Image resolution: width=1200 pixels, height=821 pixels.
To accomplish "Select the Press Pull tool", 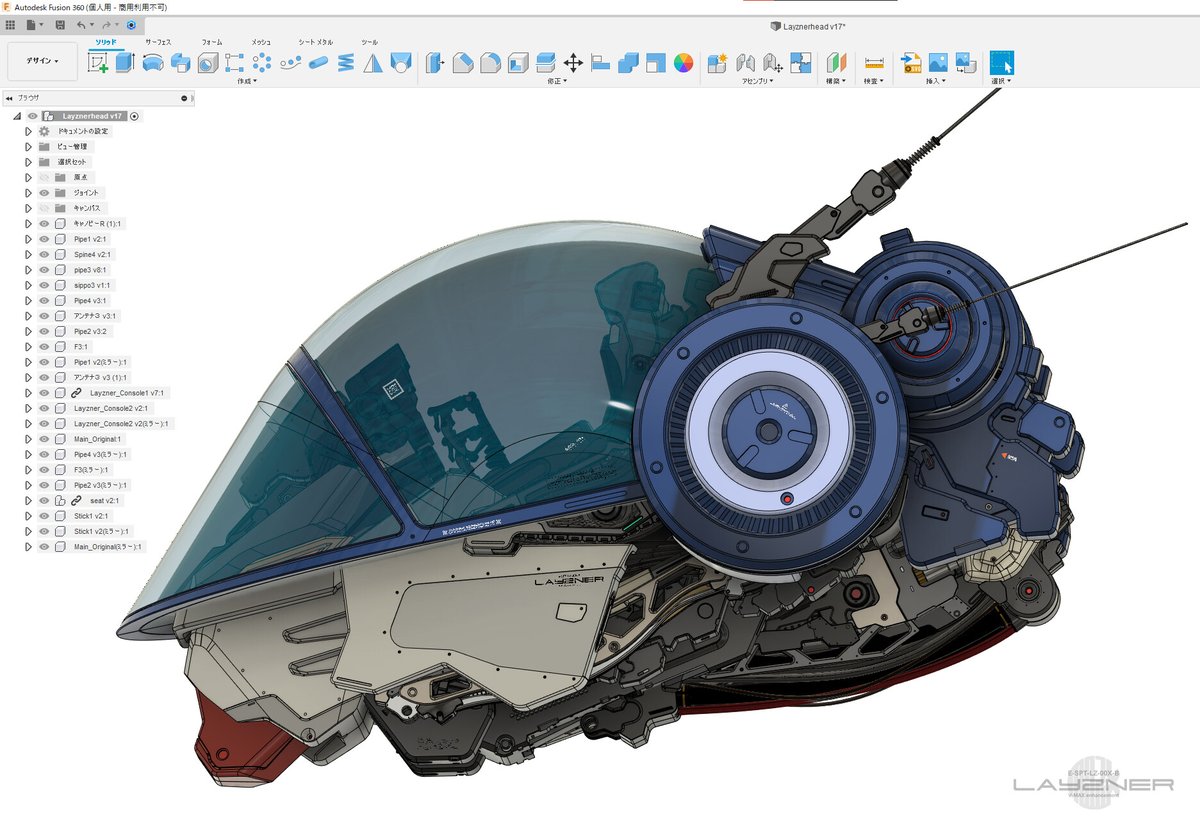I will click(x=435, y=63).
